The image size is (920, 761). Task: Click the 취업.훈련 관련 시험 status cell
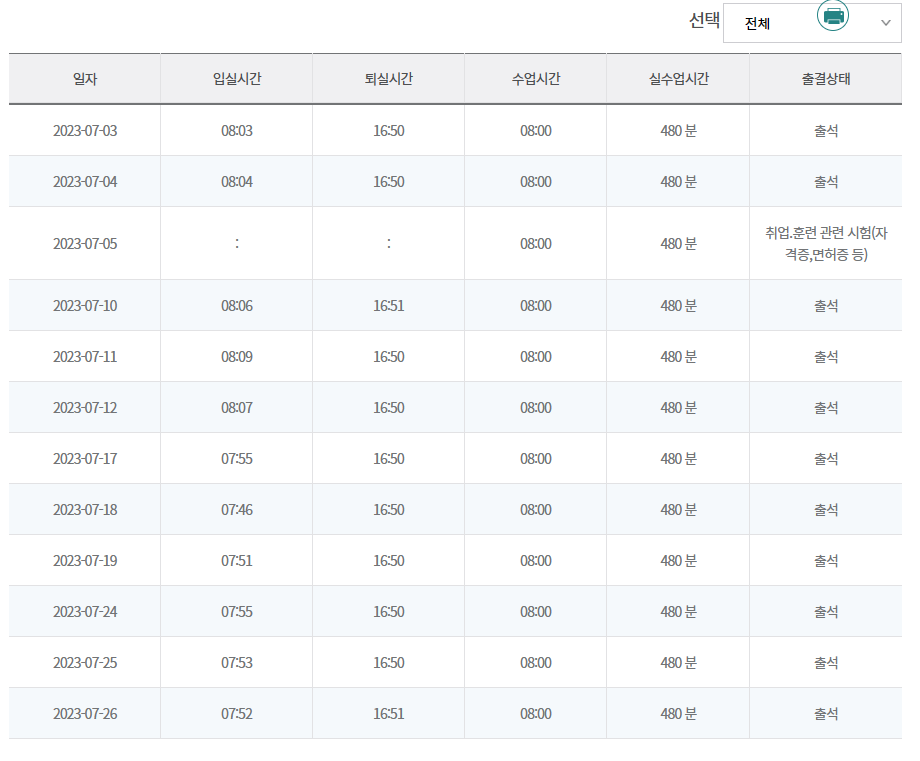pos(826,243)
